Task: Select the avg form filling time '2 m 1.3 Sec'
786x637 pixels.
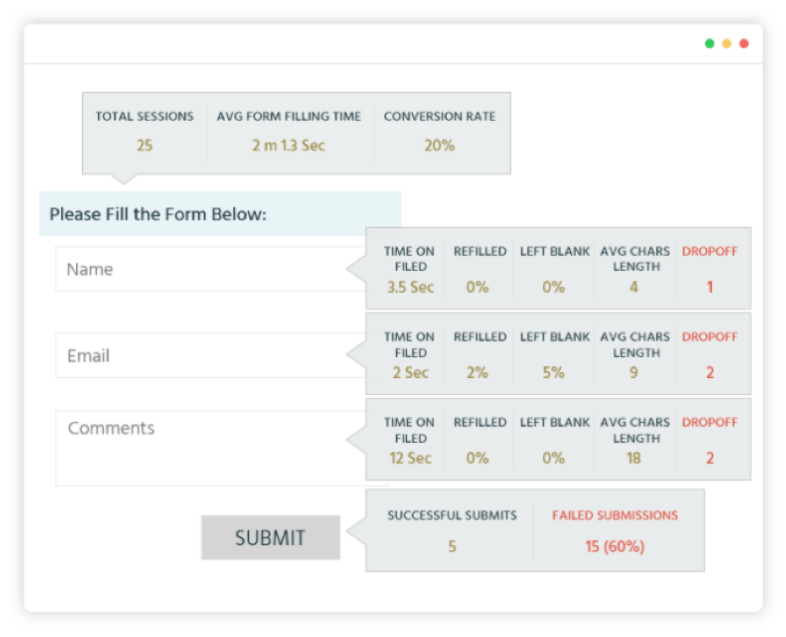Action: [x=288, y=145]
